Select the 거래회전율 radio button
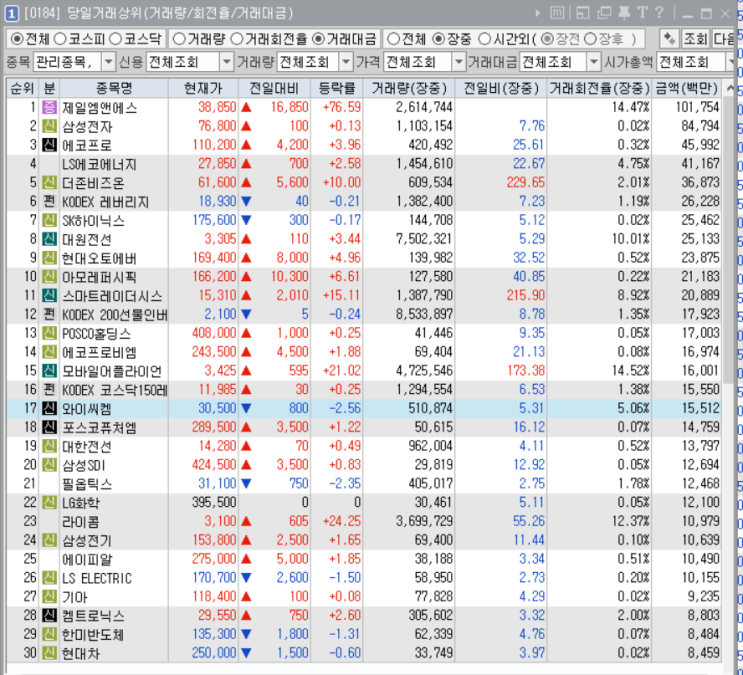The height and width of the screenshot is (675, 743). tap(236, 39)
